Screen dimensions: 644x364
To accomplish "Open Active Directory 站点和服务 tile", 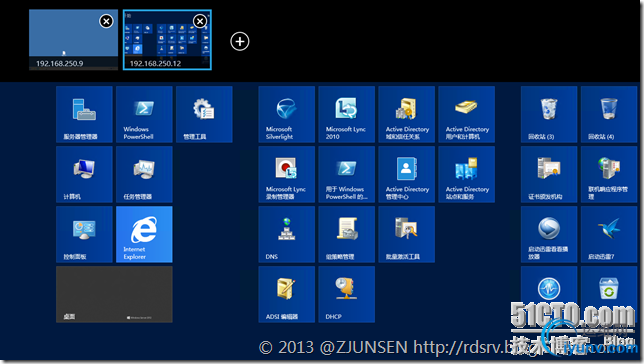I will (x=467, y=174).
